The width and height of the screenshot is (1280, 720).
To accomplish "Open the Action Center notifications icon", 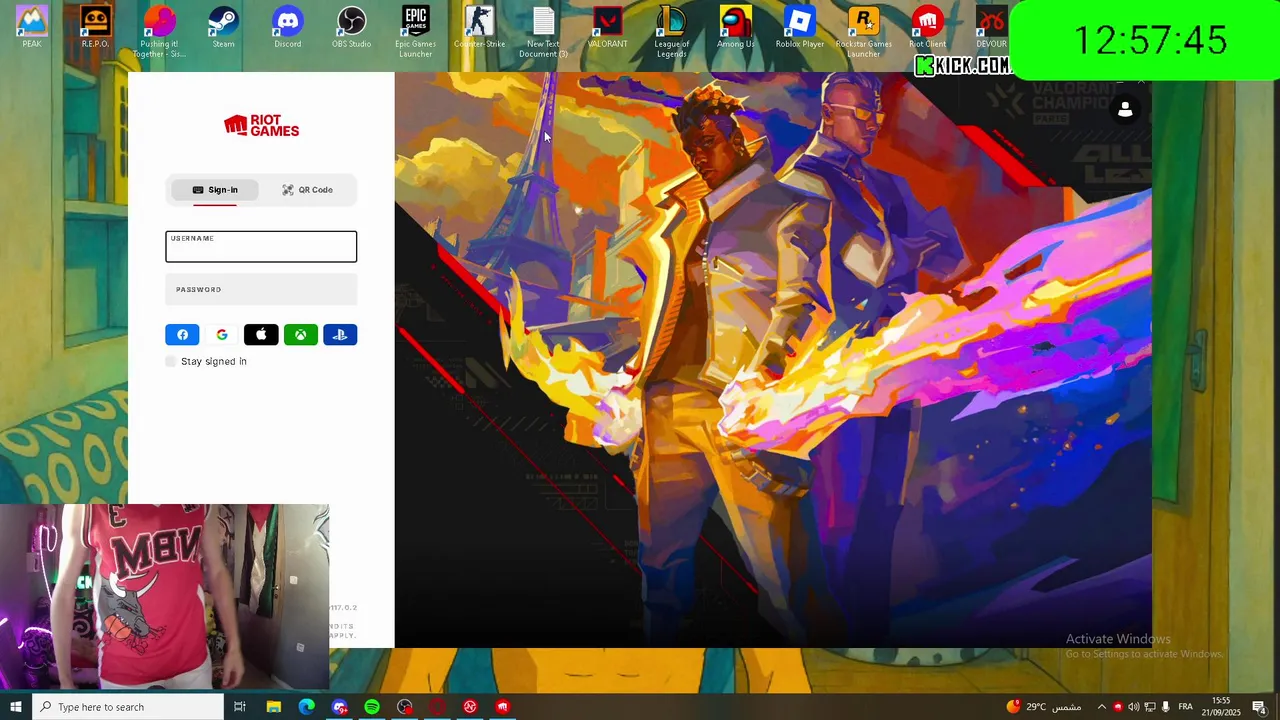I will coord(1259,707).
